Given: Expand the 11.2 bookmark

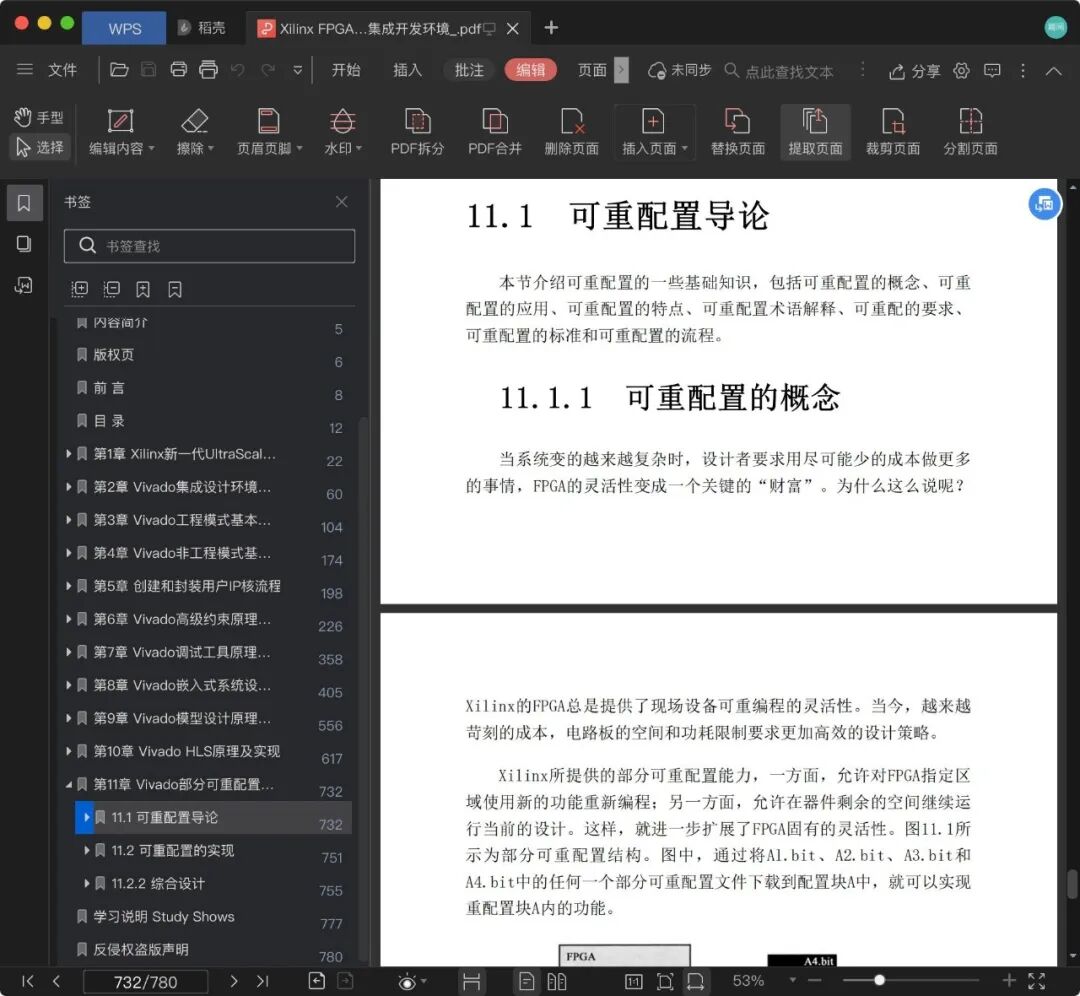Looking at the screenshot, I should [x=87, y=851].
